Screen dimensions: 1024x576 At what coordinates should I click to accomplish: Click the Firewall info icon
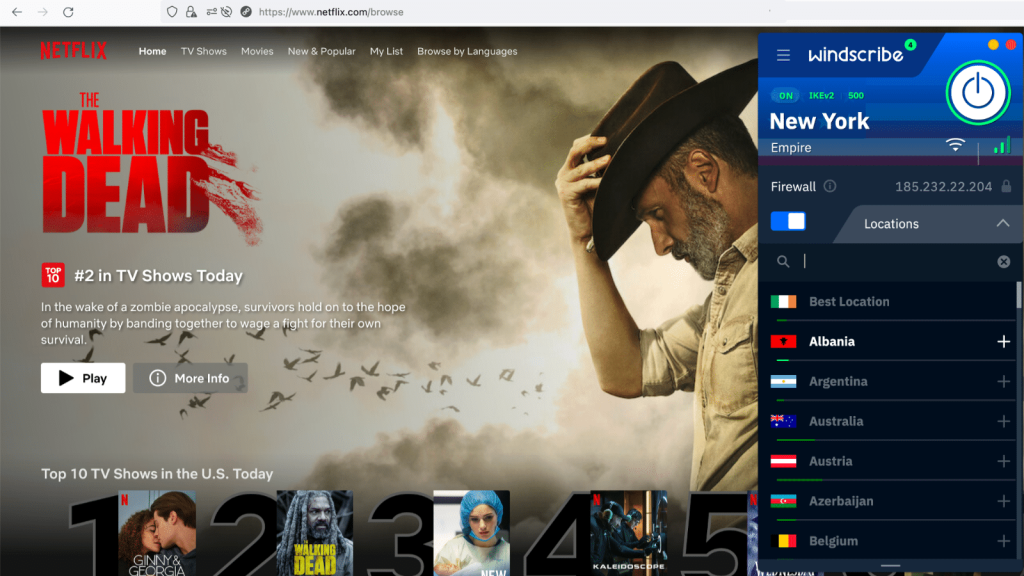tap(830, 186)
